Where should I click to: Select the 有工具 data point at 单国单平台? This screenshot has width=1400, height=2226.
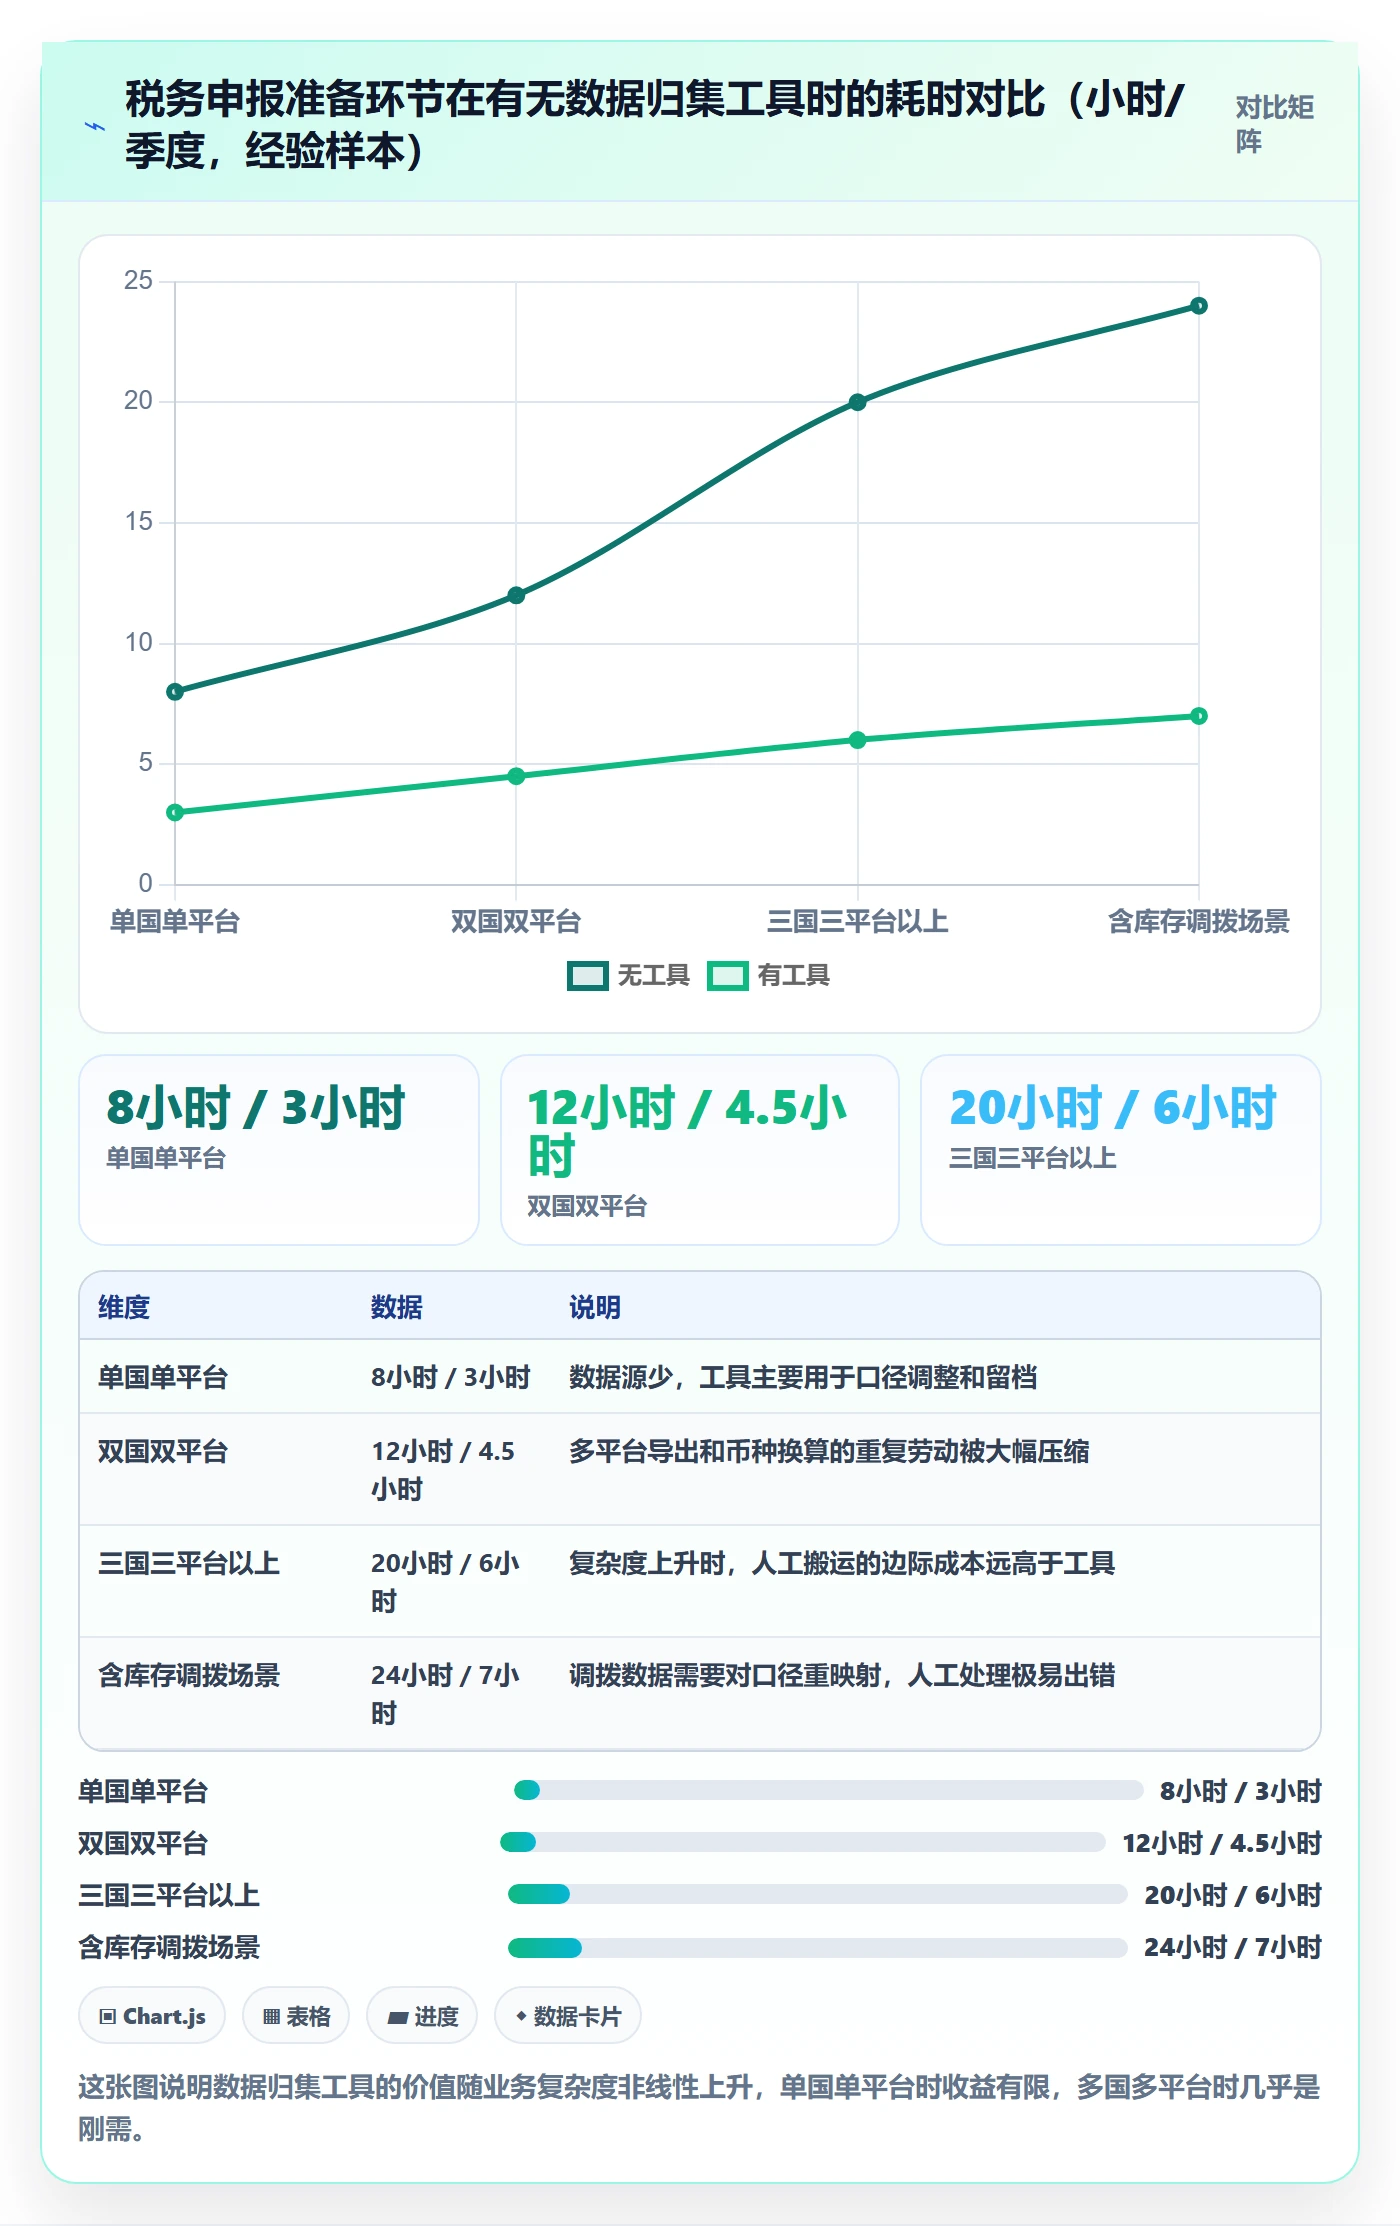[x=175, y=812]
